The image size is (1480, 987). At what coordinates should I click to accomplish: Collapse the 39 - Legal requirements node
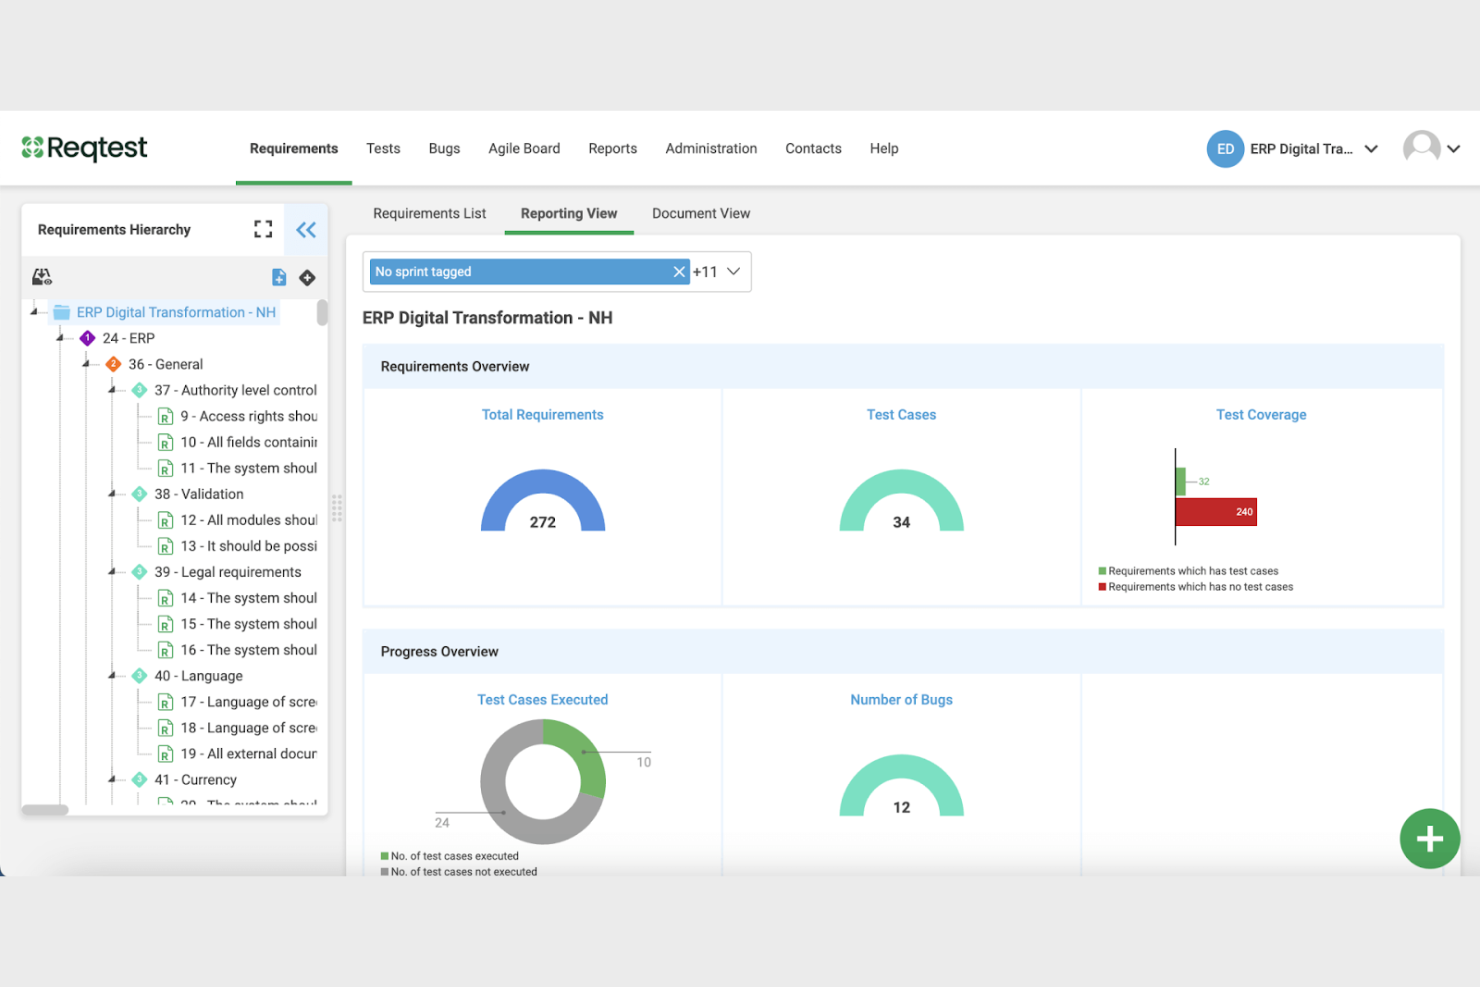pos(112,572)
